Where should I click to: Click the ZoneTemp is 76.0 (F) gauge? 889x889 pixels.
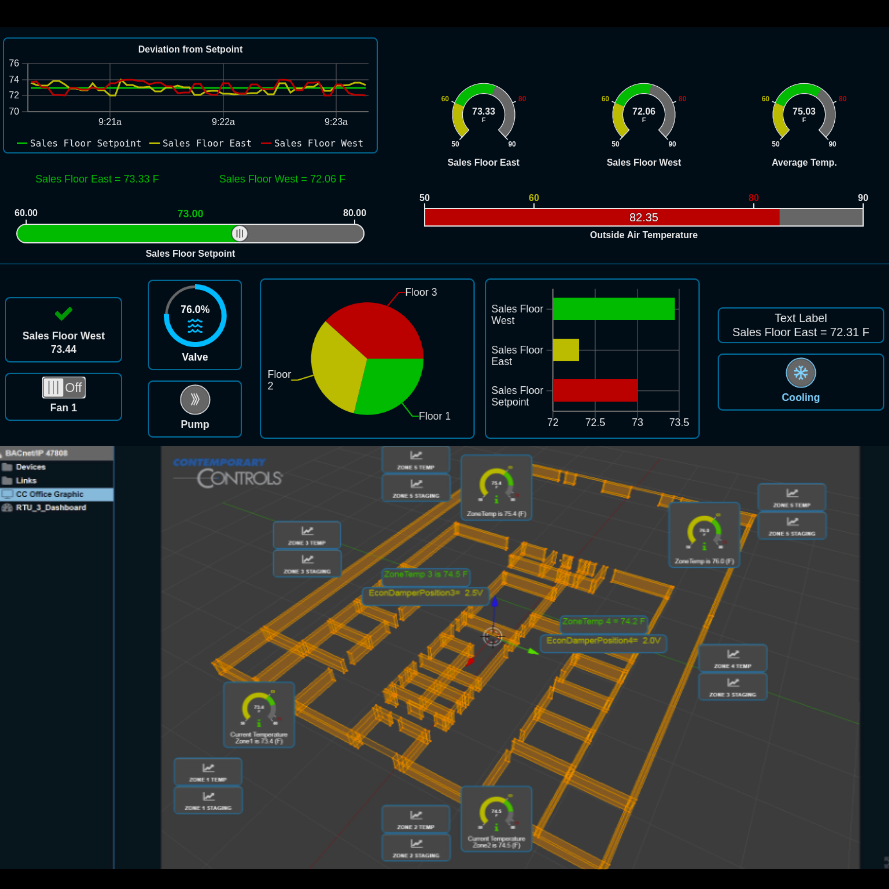704,535
